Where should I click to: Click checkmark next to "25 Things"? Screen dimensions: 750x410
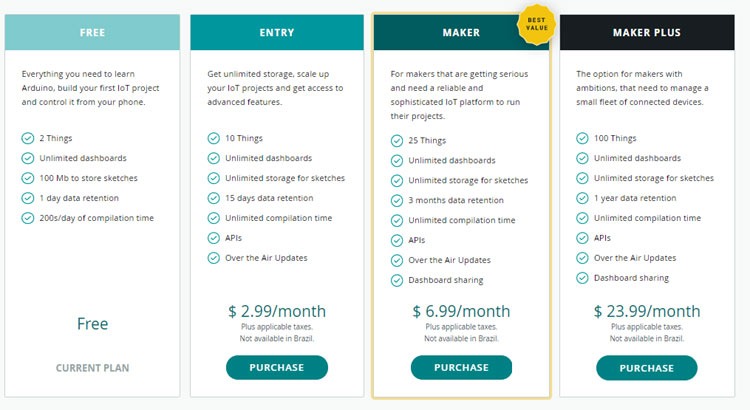click(398, 140)
